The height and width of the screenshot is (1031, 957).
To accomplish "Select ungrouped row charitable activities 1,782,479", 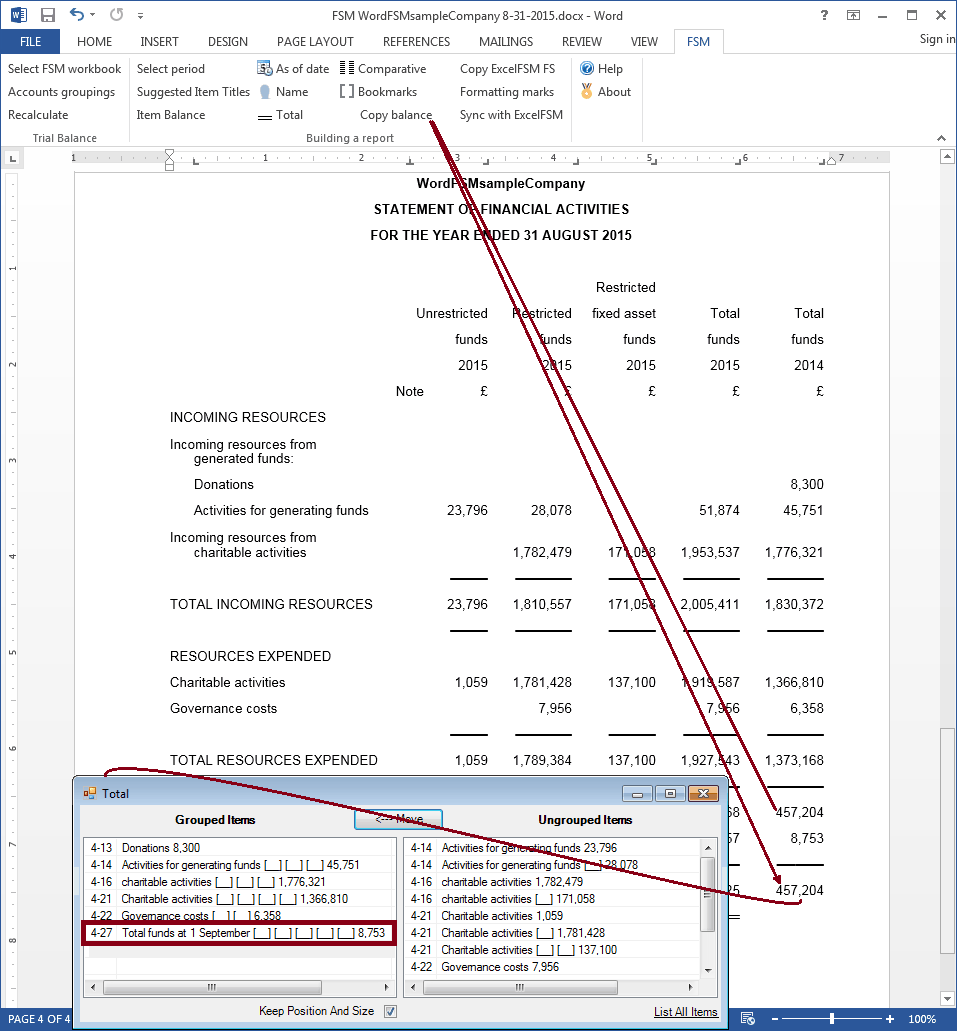I will (x=552, y=882).
